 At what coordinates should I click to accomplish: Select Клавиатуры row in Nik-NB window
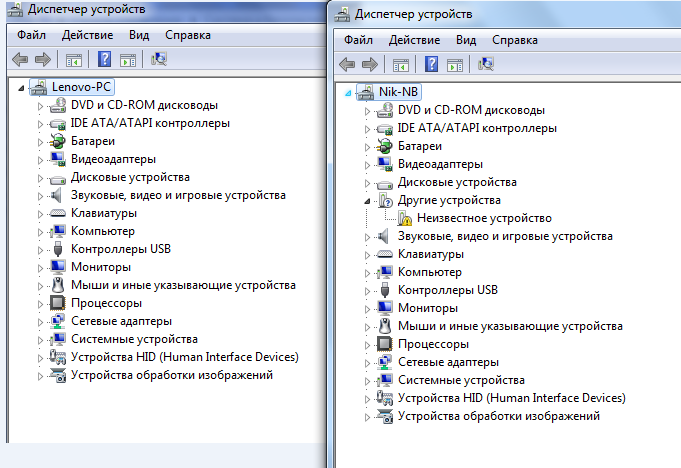[431, 254]
